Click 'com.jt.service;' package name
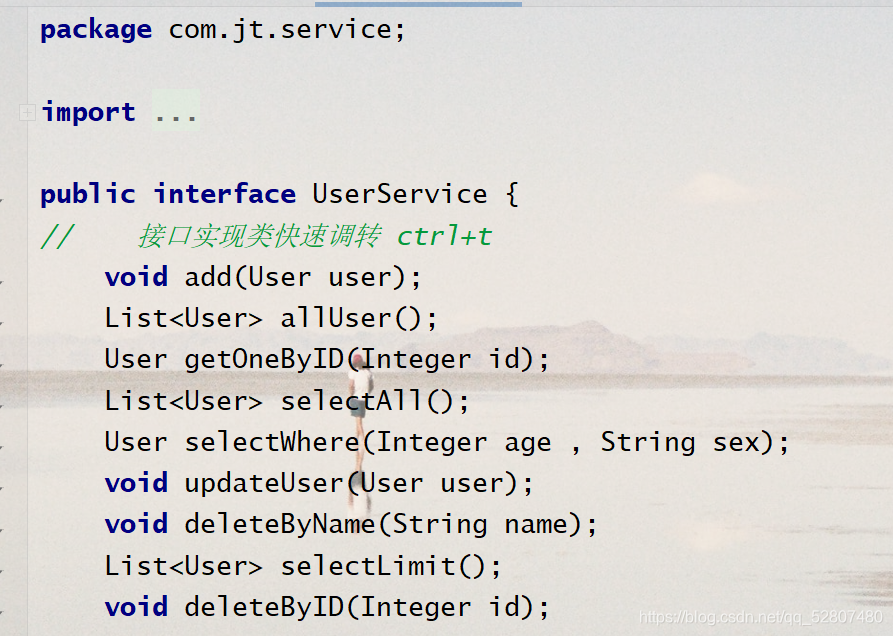Screen dimensions: 893x636 point(287,29)
